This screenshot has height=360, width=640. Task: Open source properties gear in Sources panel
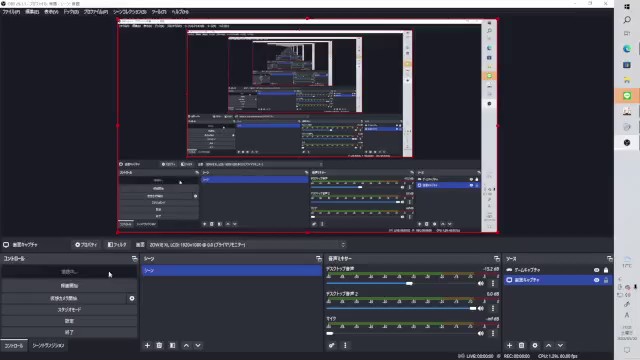click(535, 345)
